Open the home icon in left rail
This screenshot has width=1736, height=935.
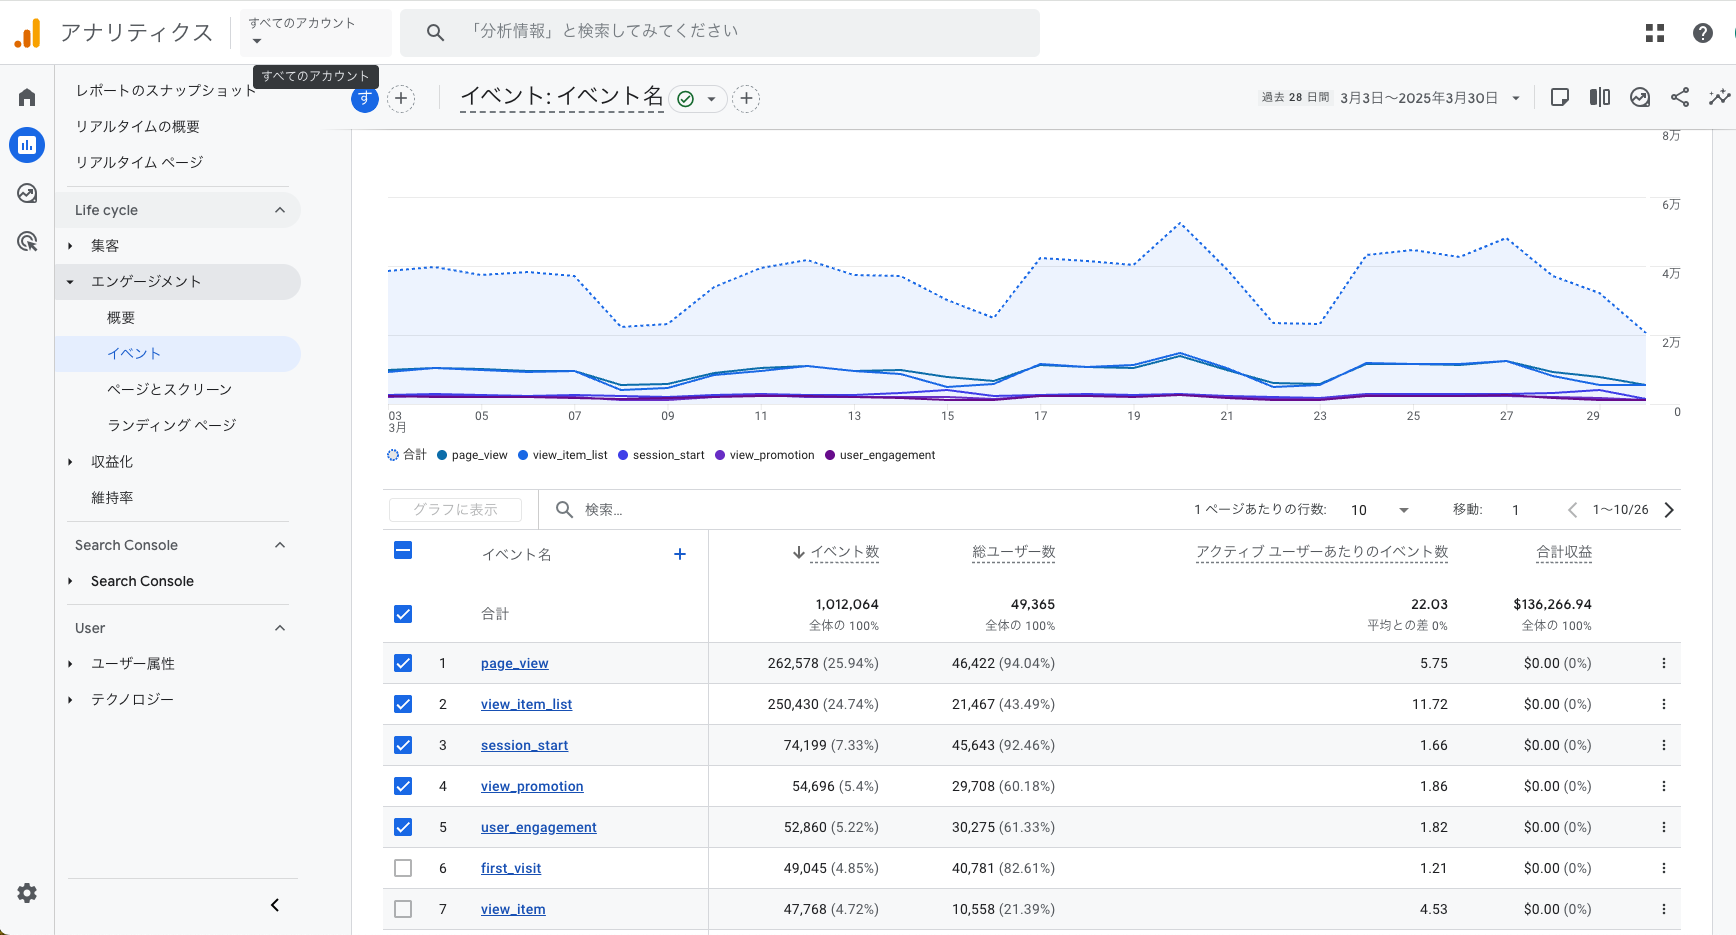point(27,97)
